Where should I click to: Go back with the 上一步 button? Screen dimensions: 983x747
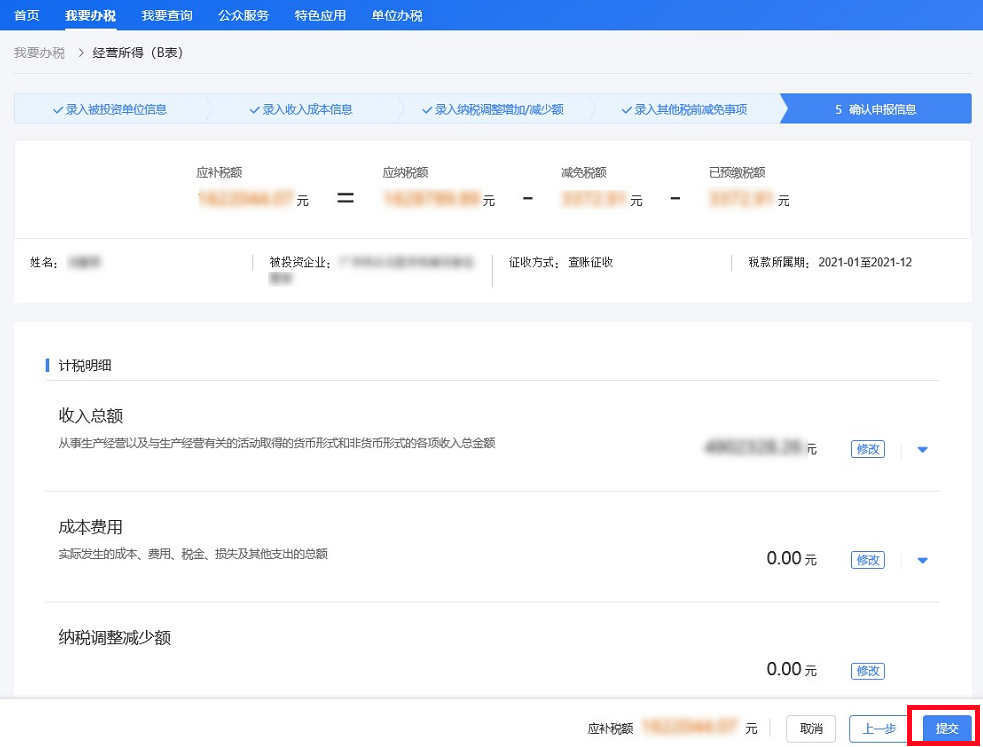pyautogui.click(x=877, y=729)
